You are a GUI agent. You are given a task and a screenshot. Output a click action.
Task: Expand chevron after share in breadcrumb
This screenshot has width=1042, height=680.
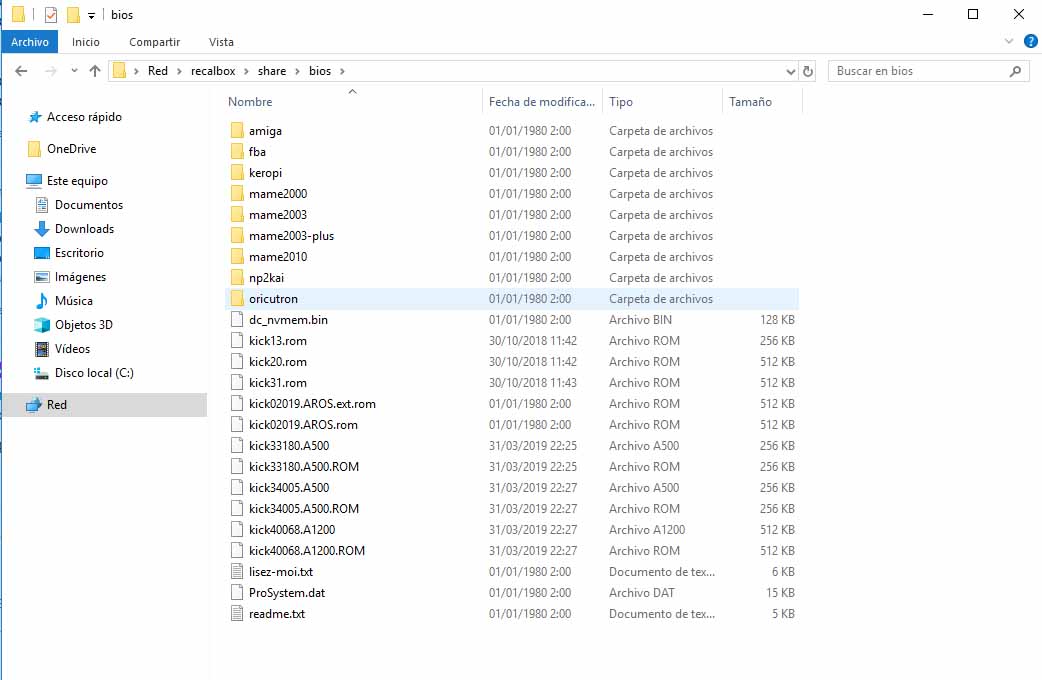coord(297,71)
